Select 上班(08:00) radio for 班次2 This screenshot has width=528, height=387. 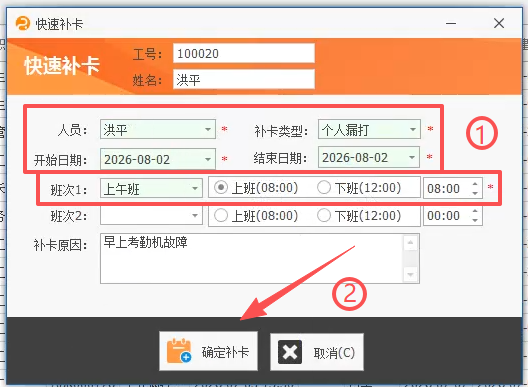[221, 215]
